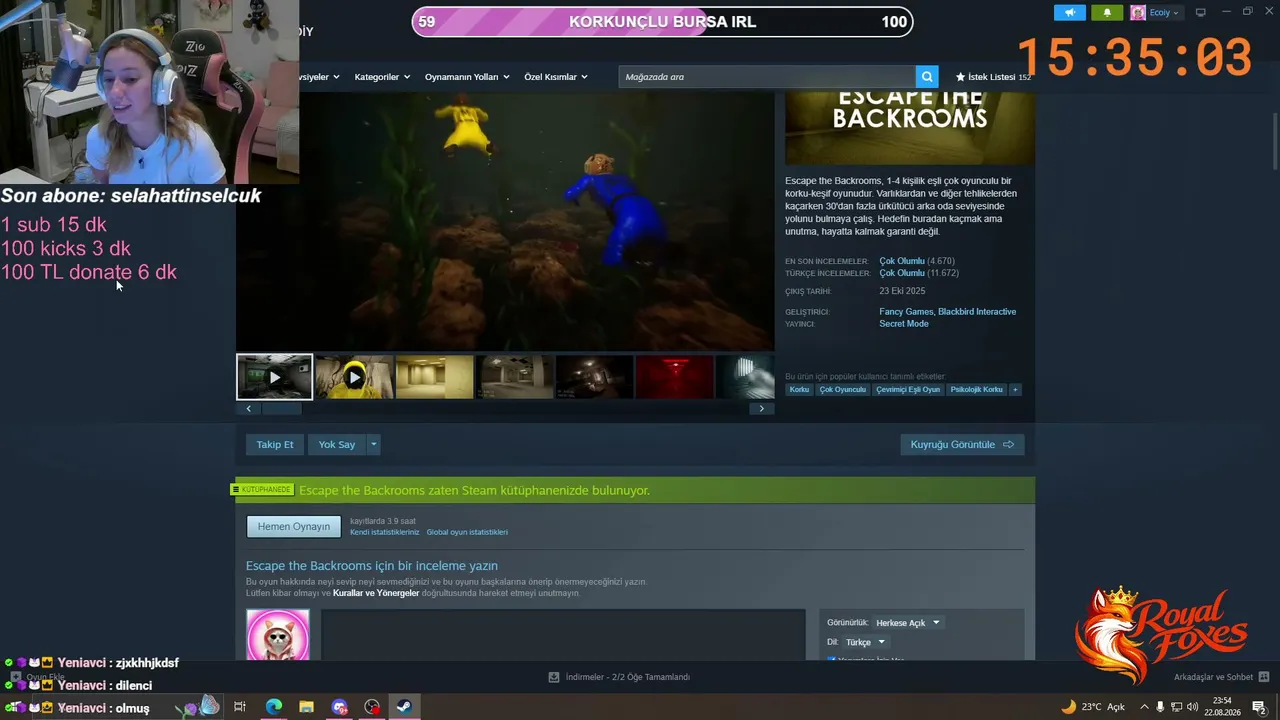Open the Friends and Chat icon

(1264, 677)
